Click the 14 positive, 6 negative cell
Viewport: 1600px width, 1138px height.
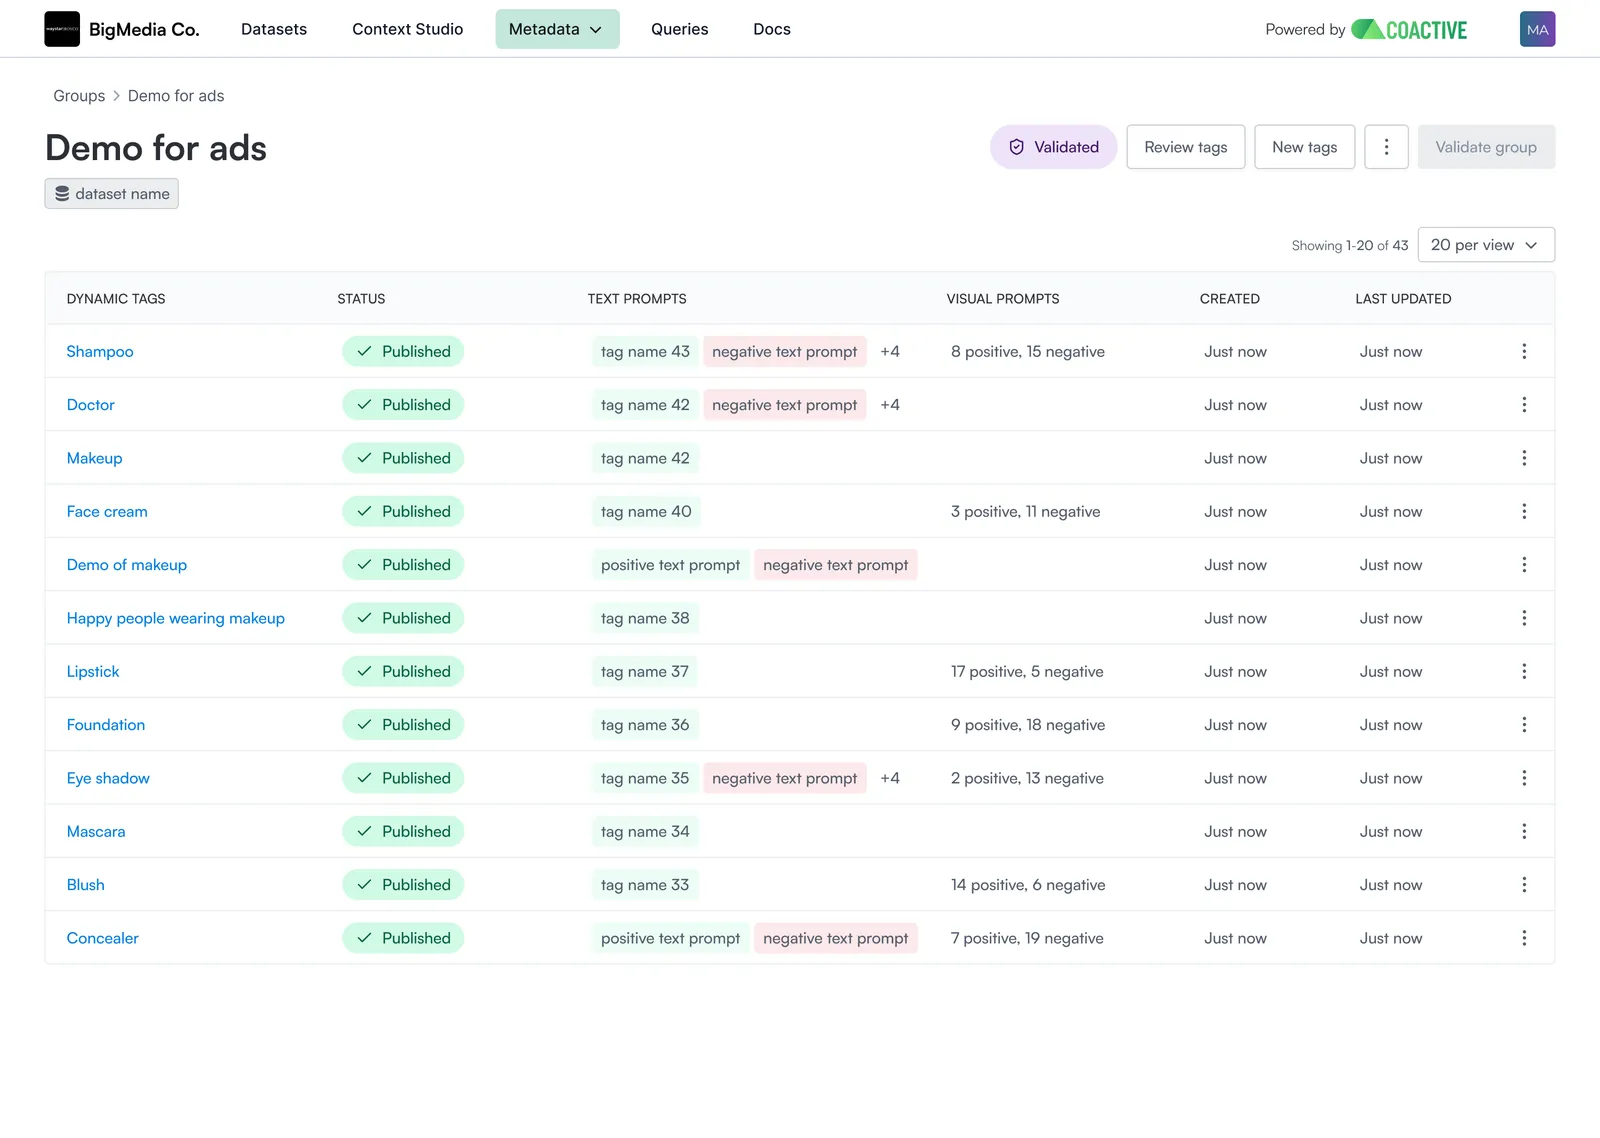pyautogui.click(x=1028, y=884)
